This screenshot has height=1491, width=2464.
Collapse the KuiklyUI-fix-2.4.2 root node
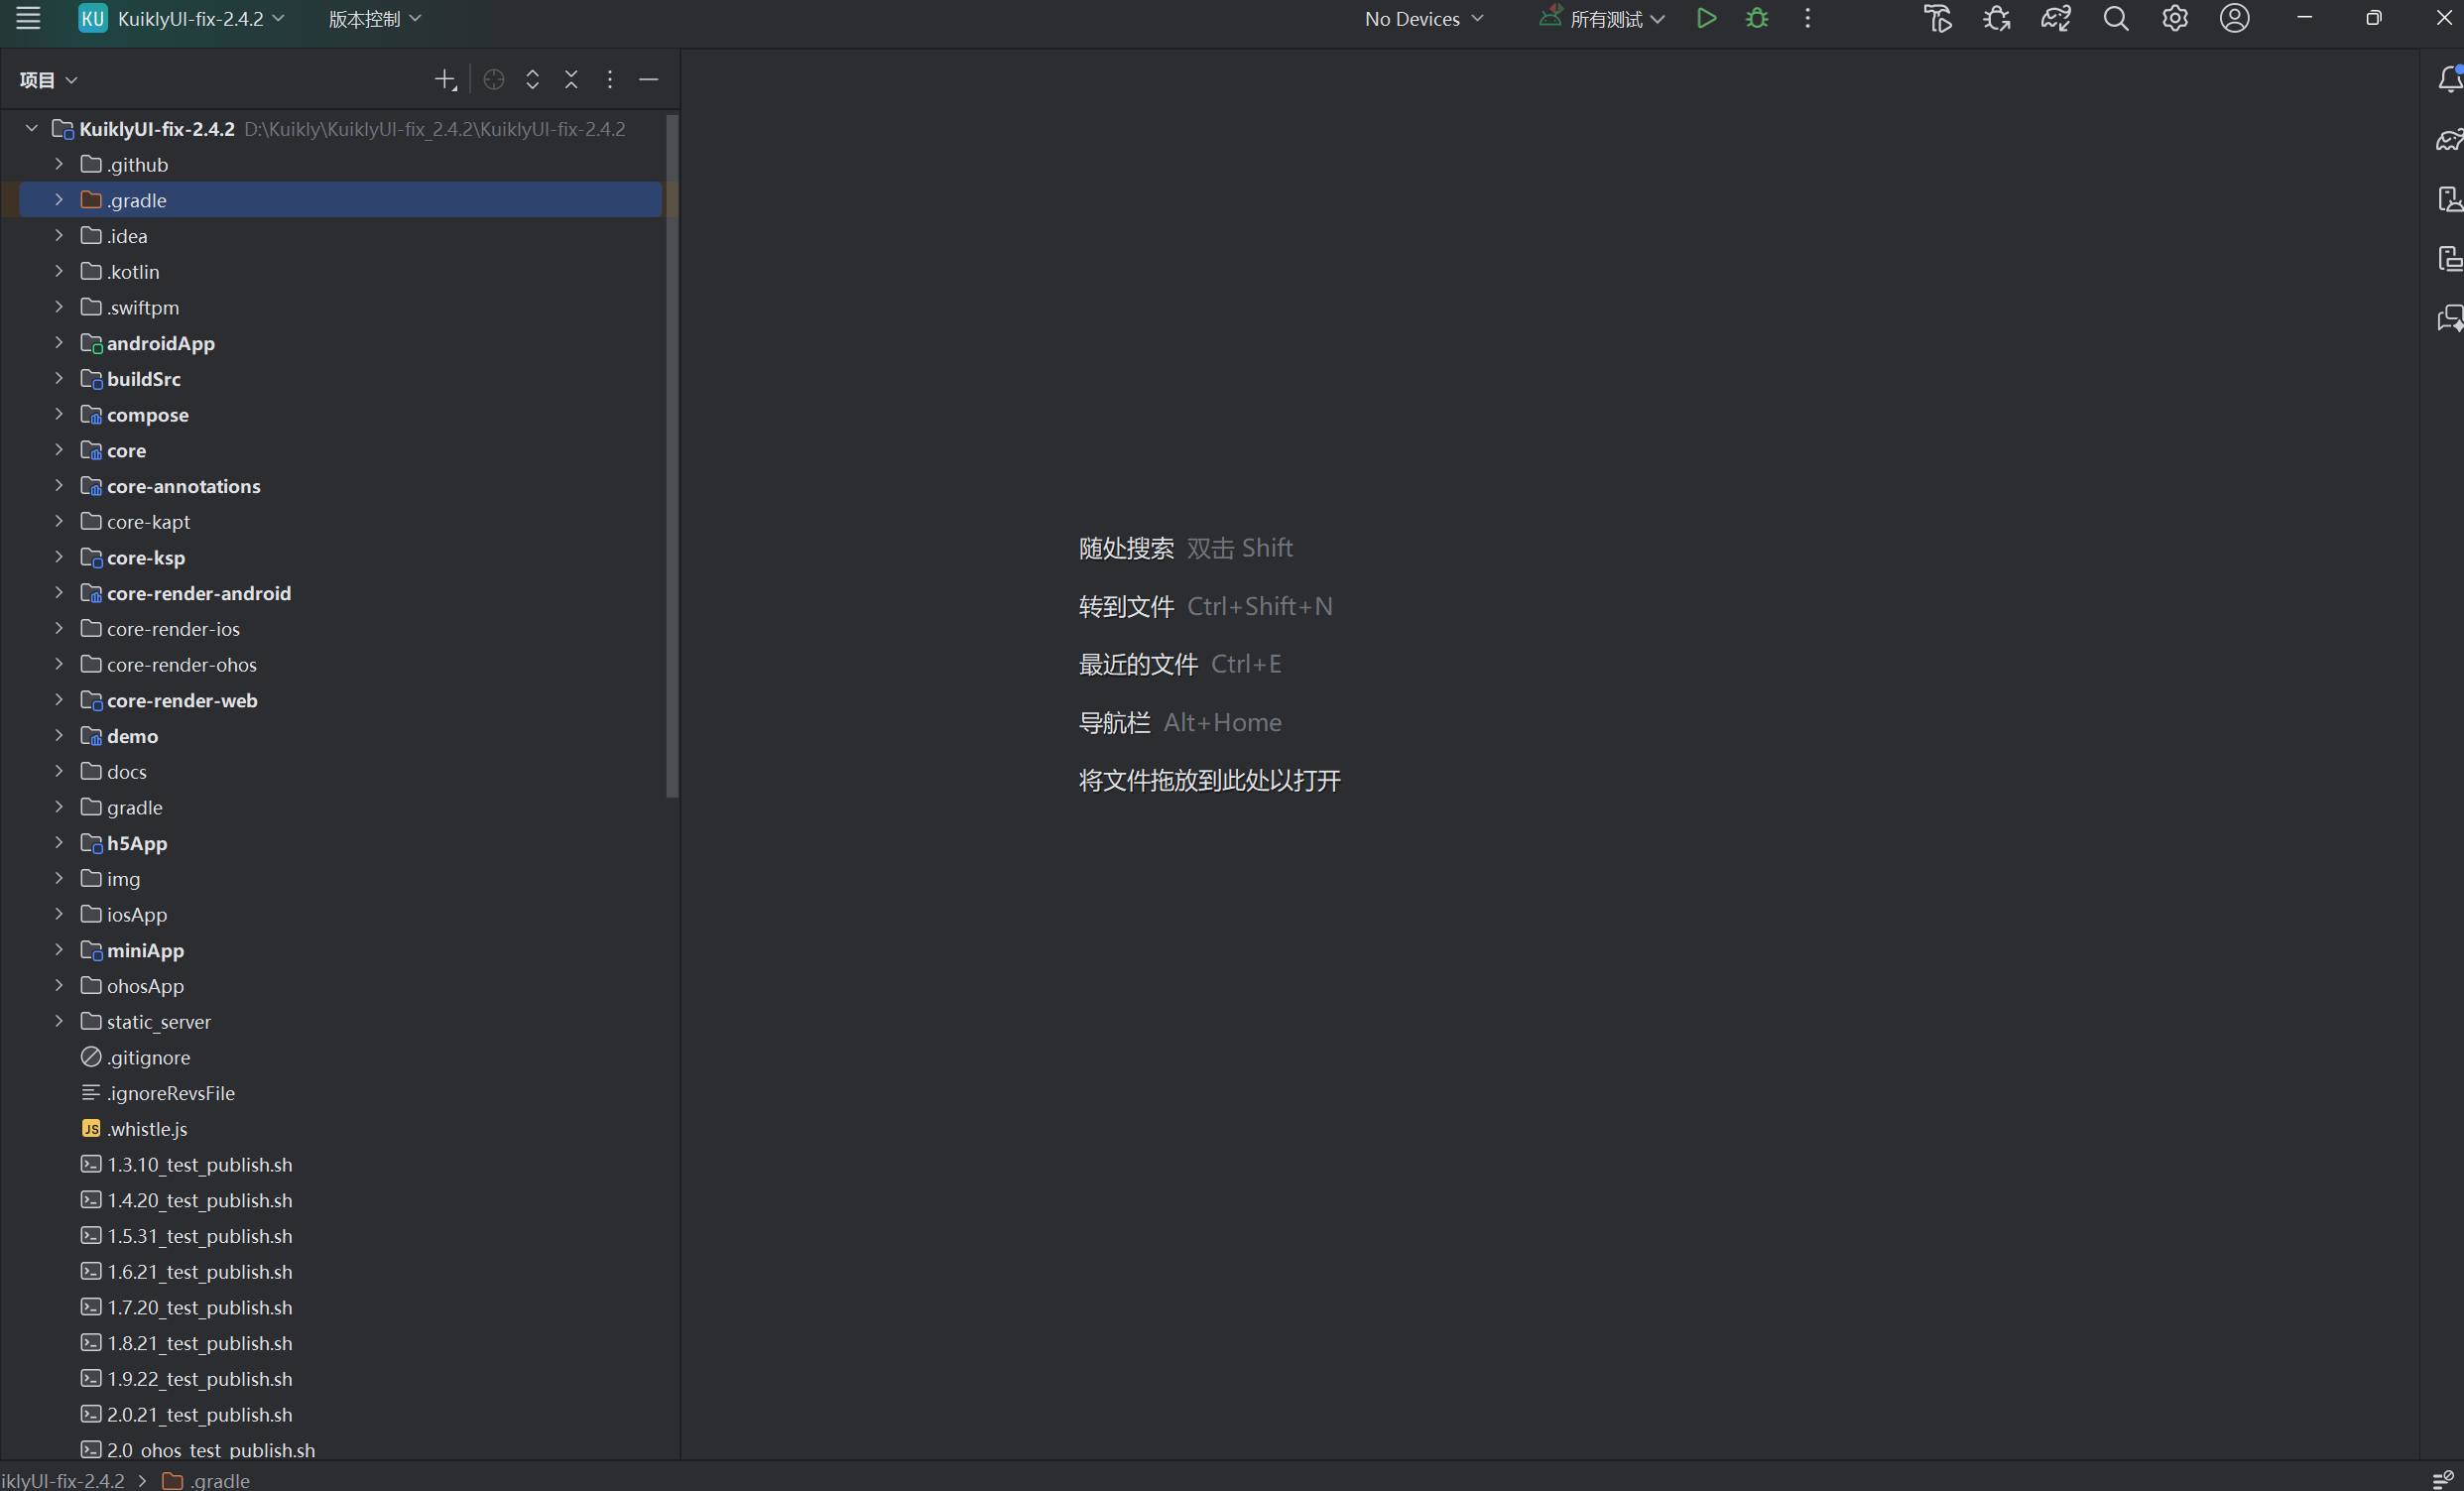coord(31,129)
